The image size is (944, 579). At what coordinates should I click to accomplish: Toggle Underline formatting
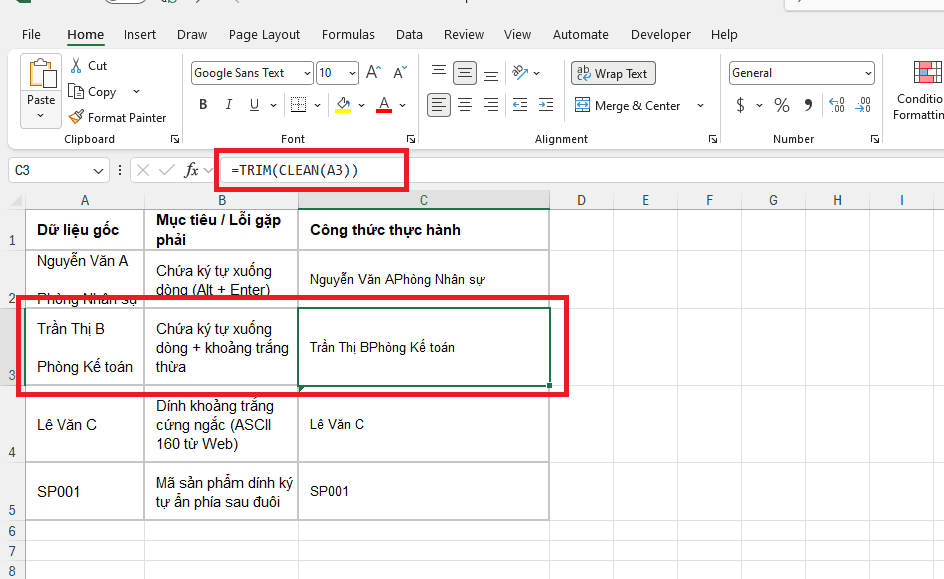click(x=255, y=105)
